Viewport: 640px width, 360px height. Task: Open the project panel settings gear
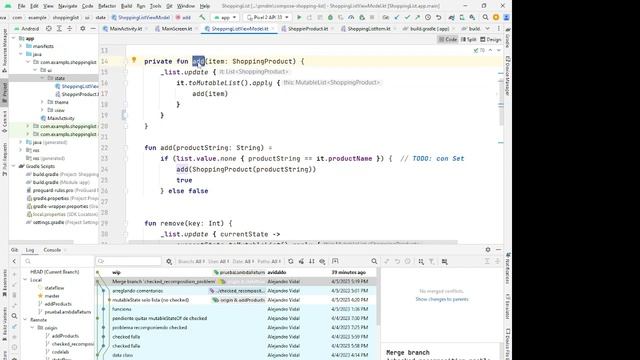82,29
